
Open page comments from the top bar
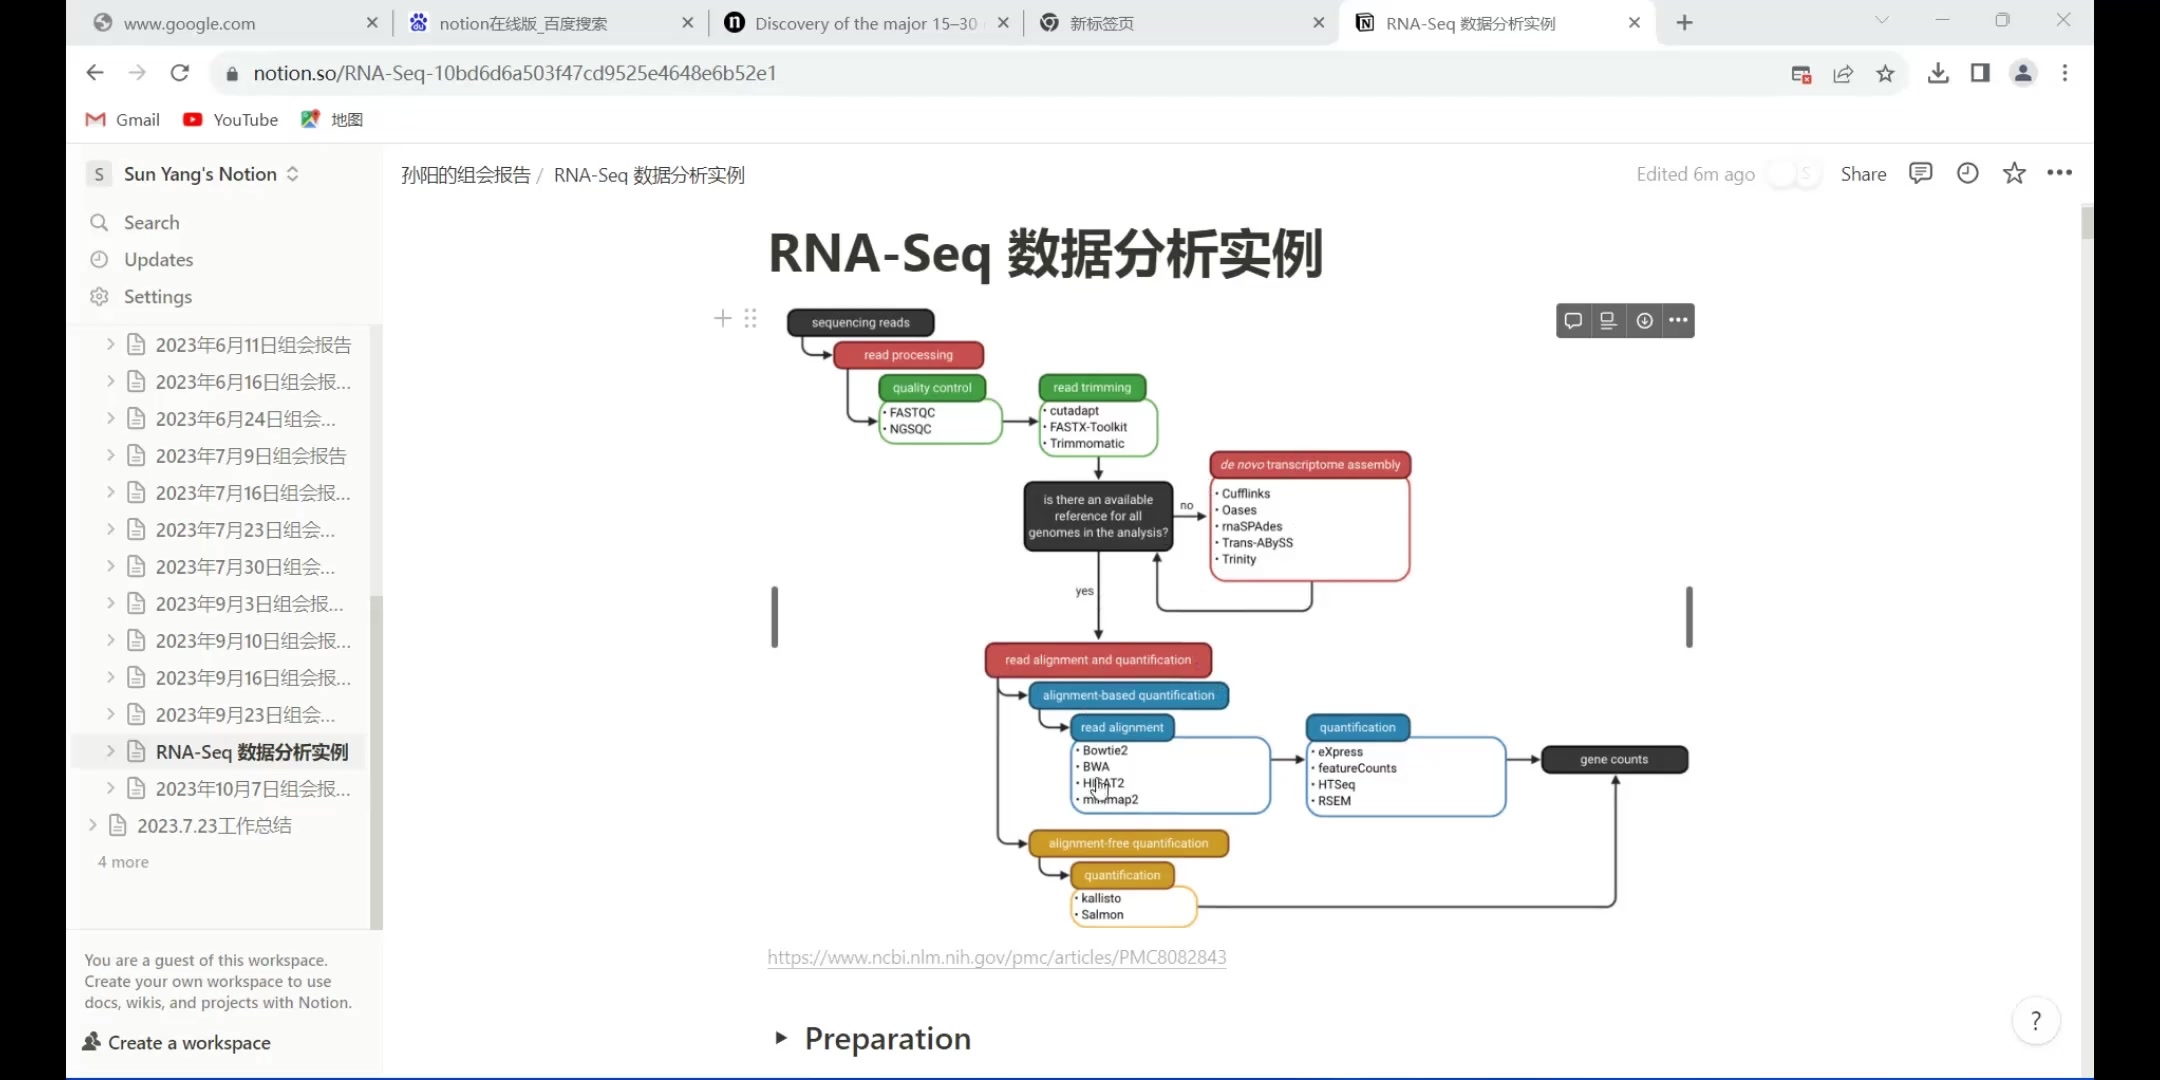click(x=1920, y=173)
